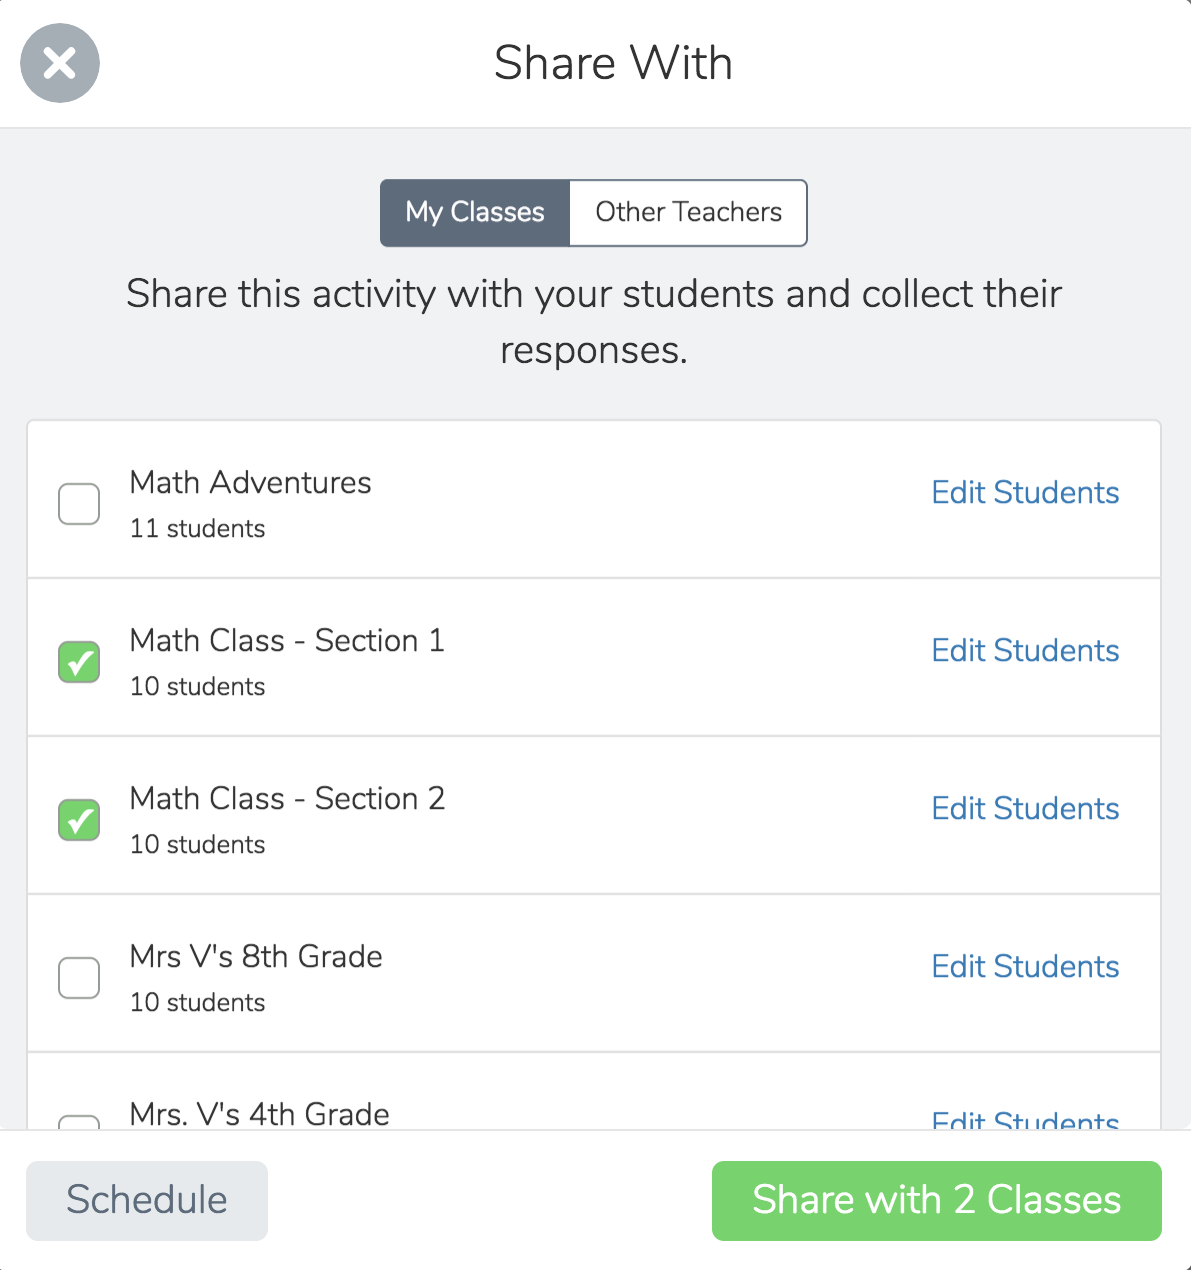Edit Students for Math Adventures

point(1025,492)
